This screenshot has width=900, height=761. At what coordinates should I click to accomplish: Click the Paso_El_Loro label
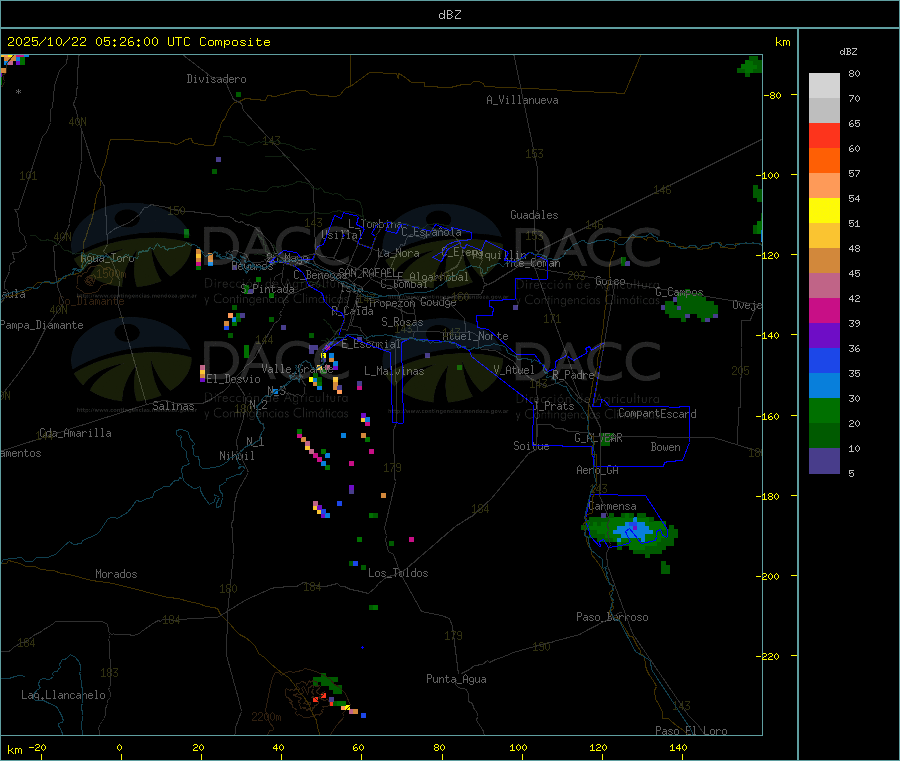tap(691, 731)
